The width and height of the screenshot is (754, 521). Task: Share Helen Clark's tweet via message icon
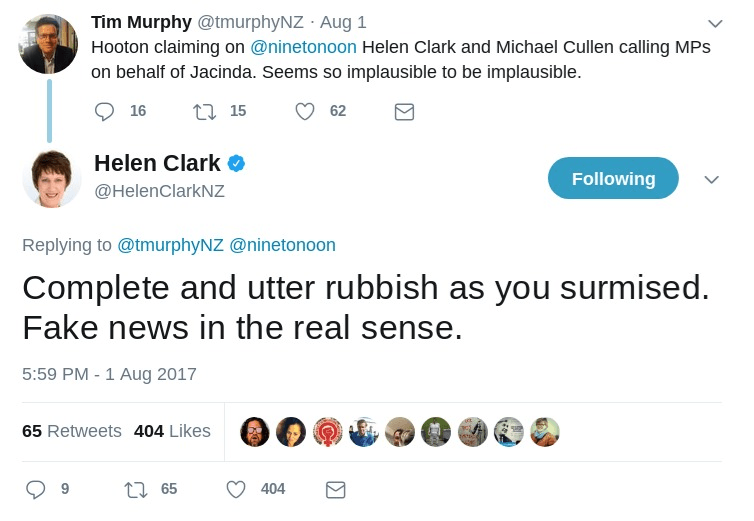336,489
